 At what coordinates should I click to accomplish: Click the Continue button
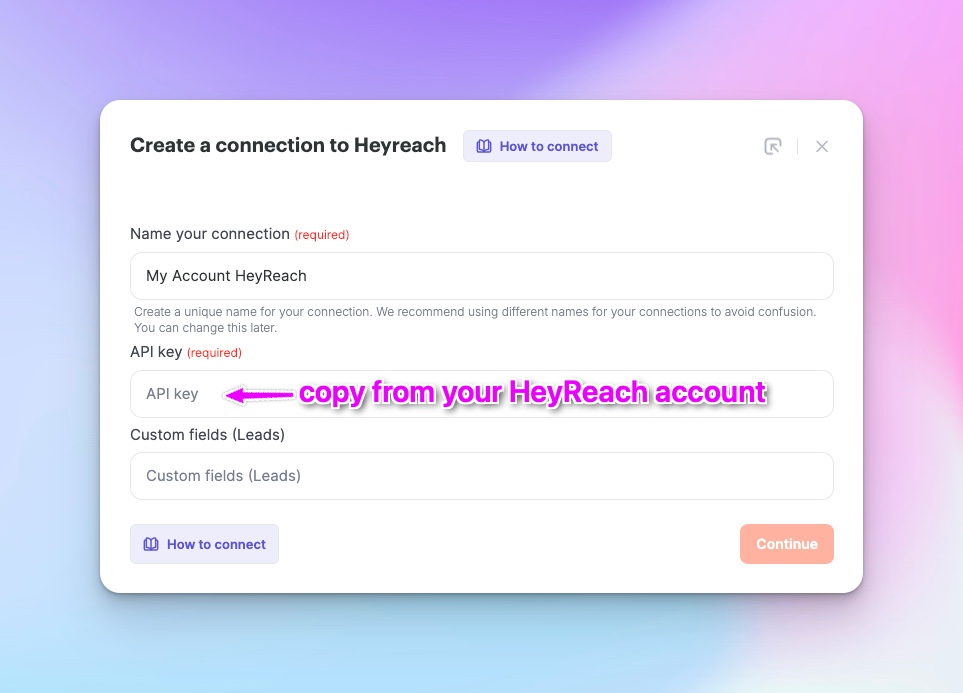(x=787, y=544)
